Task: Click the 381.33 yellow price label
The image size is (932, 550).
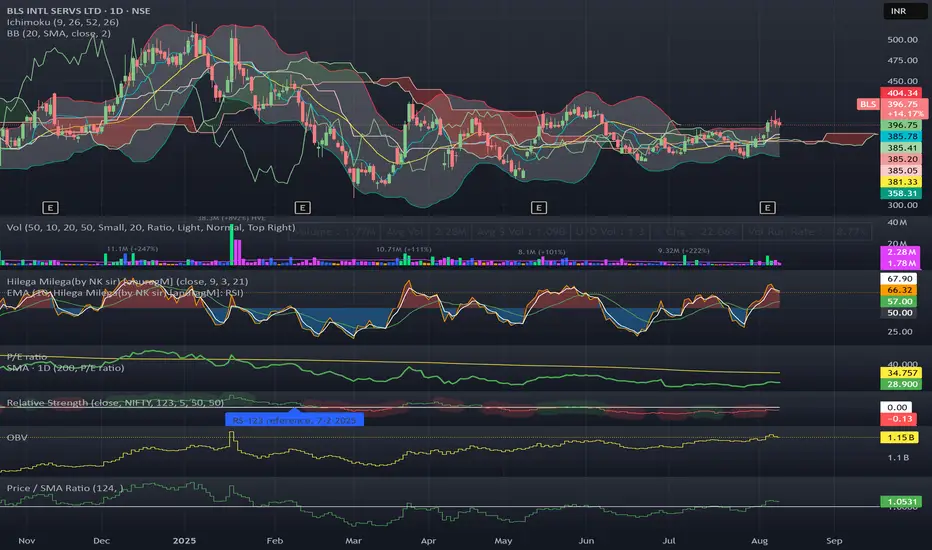Action: tap(902, 182)
